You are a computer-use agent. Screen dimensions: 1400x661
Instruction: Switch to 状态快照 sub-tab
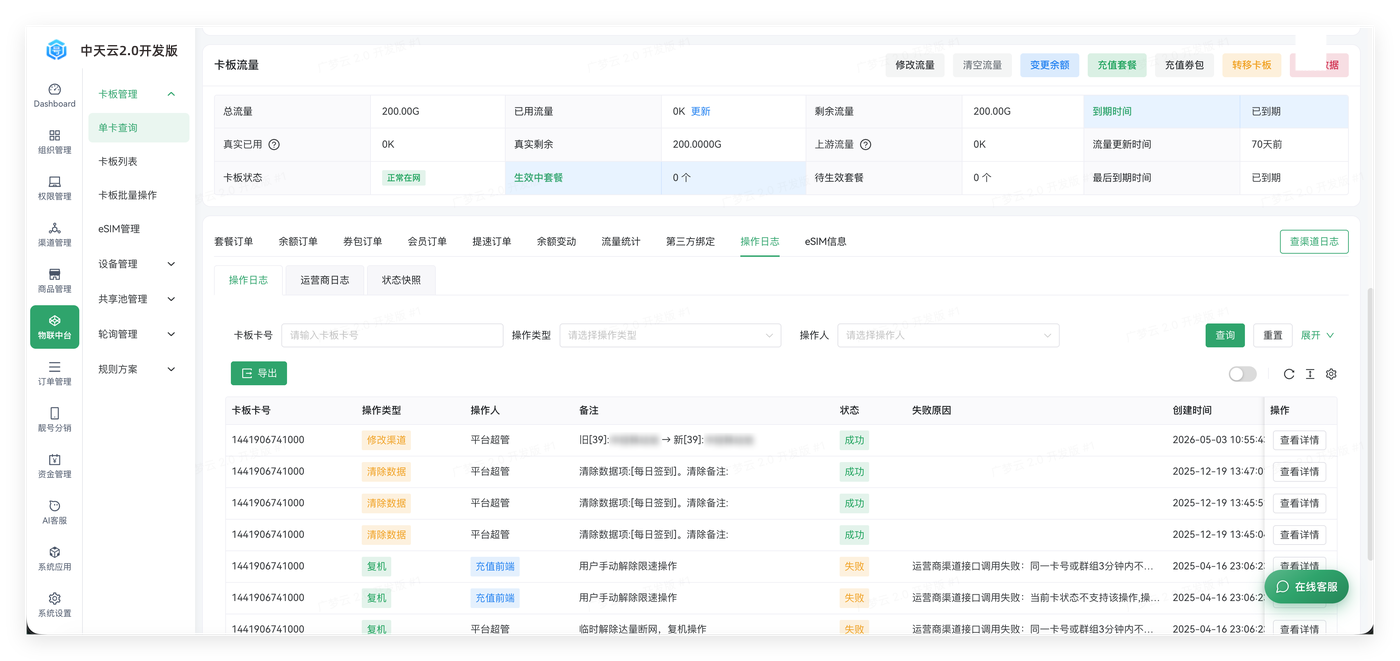[401, 280]
